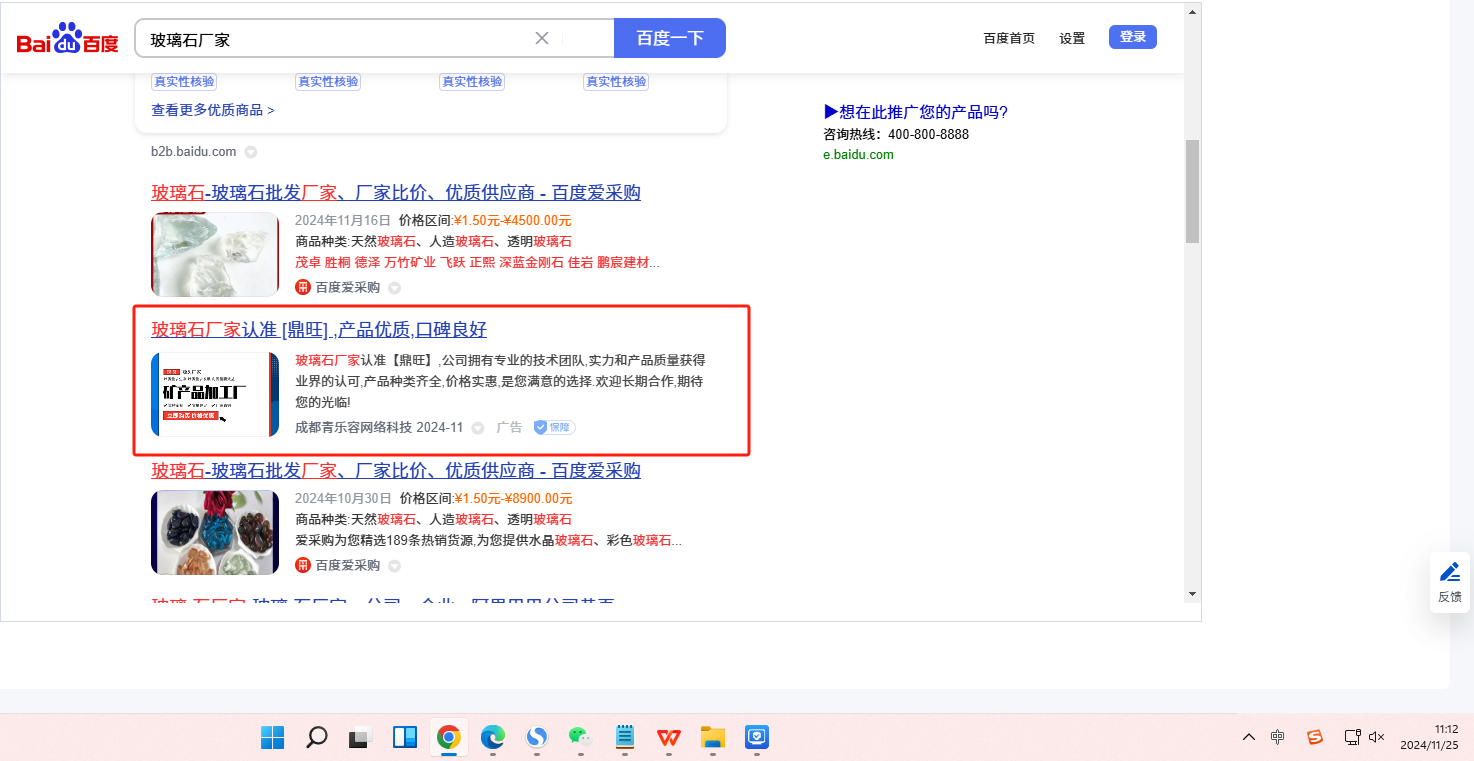The height and width of the screenshot is (761, 1474).
Task: Expand the dropdown next to b2b.baidu.com
Action: [x=251, y=152]
